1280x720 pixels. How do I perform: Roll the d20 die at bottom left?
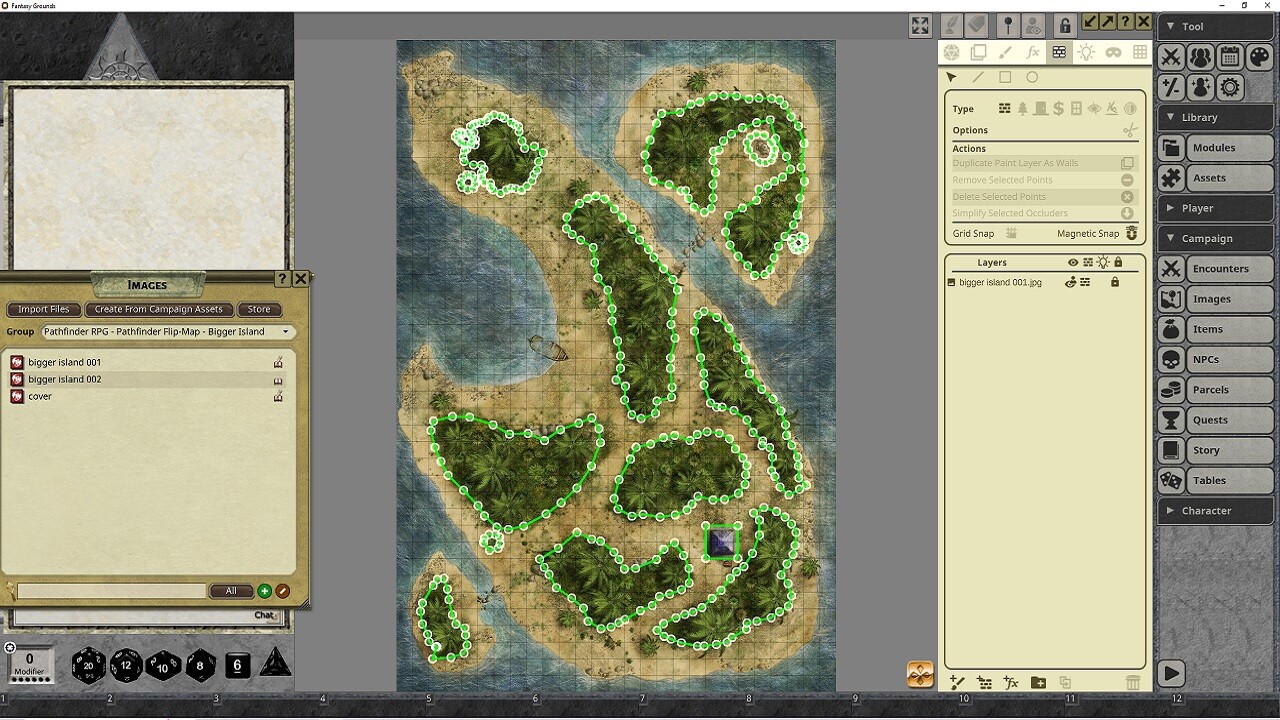click(88, 664)
